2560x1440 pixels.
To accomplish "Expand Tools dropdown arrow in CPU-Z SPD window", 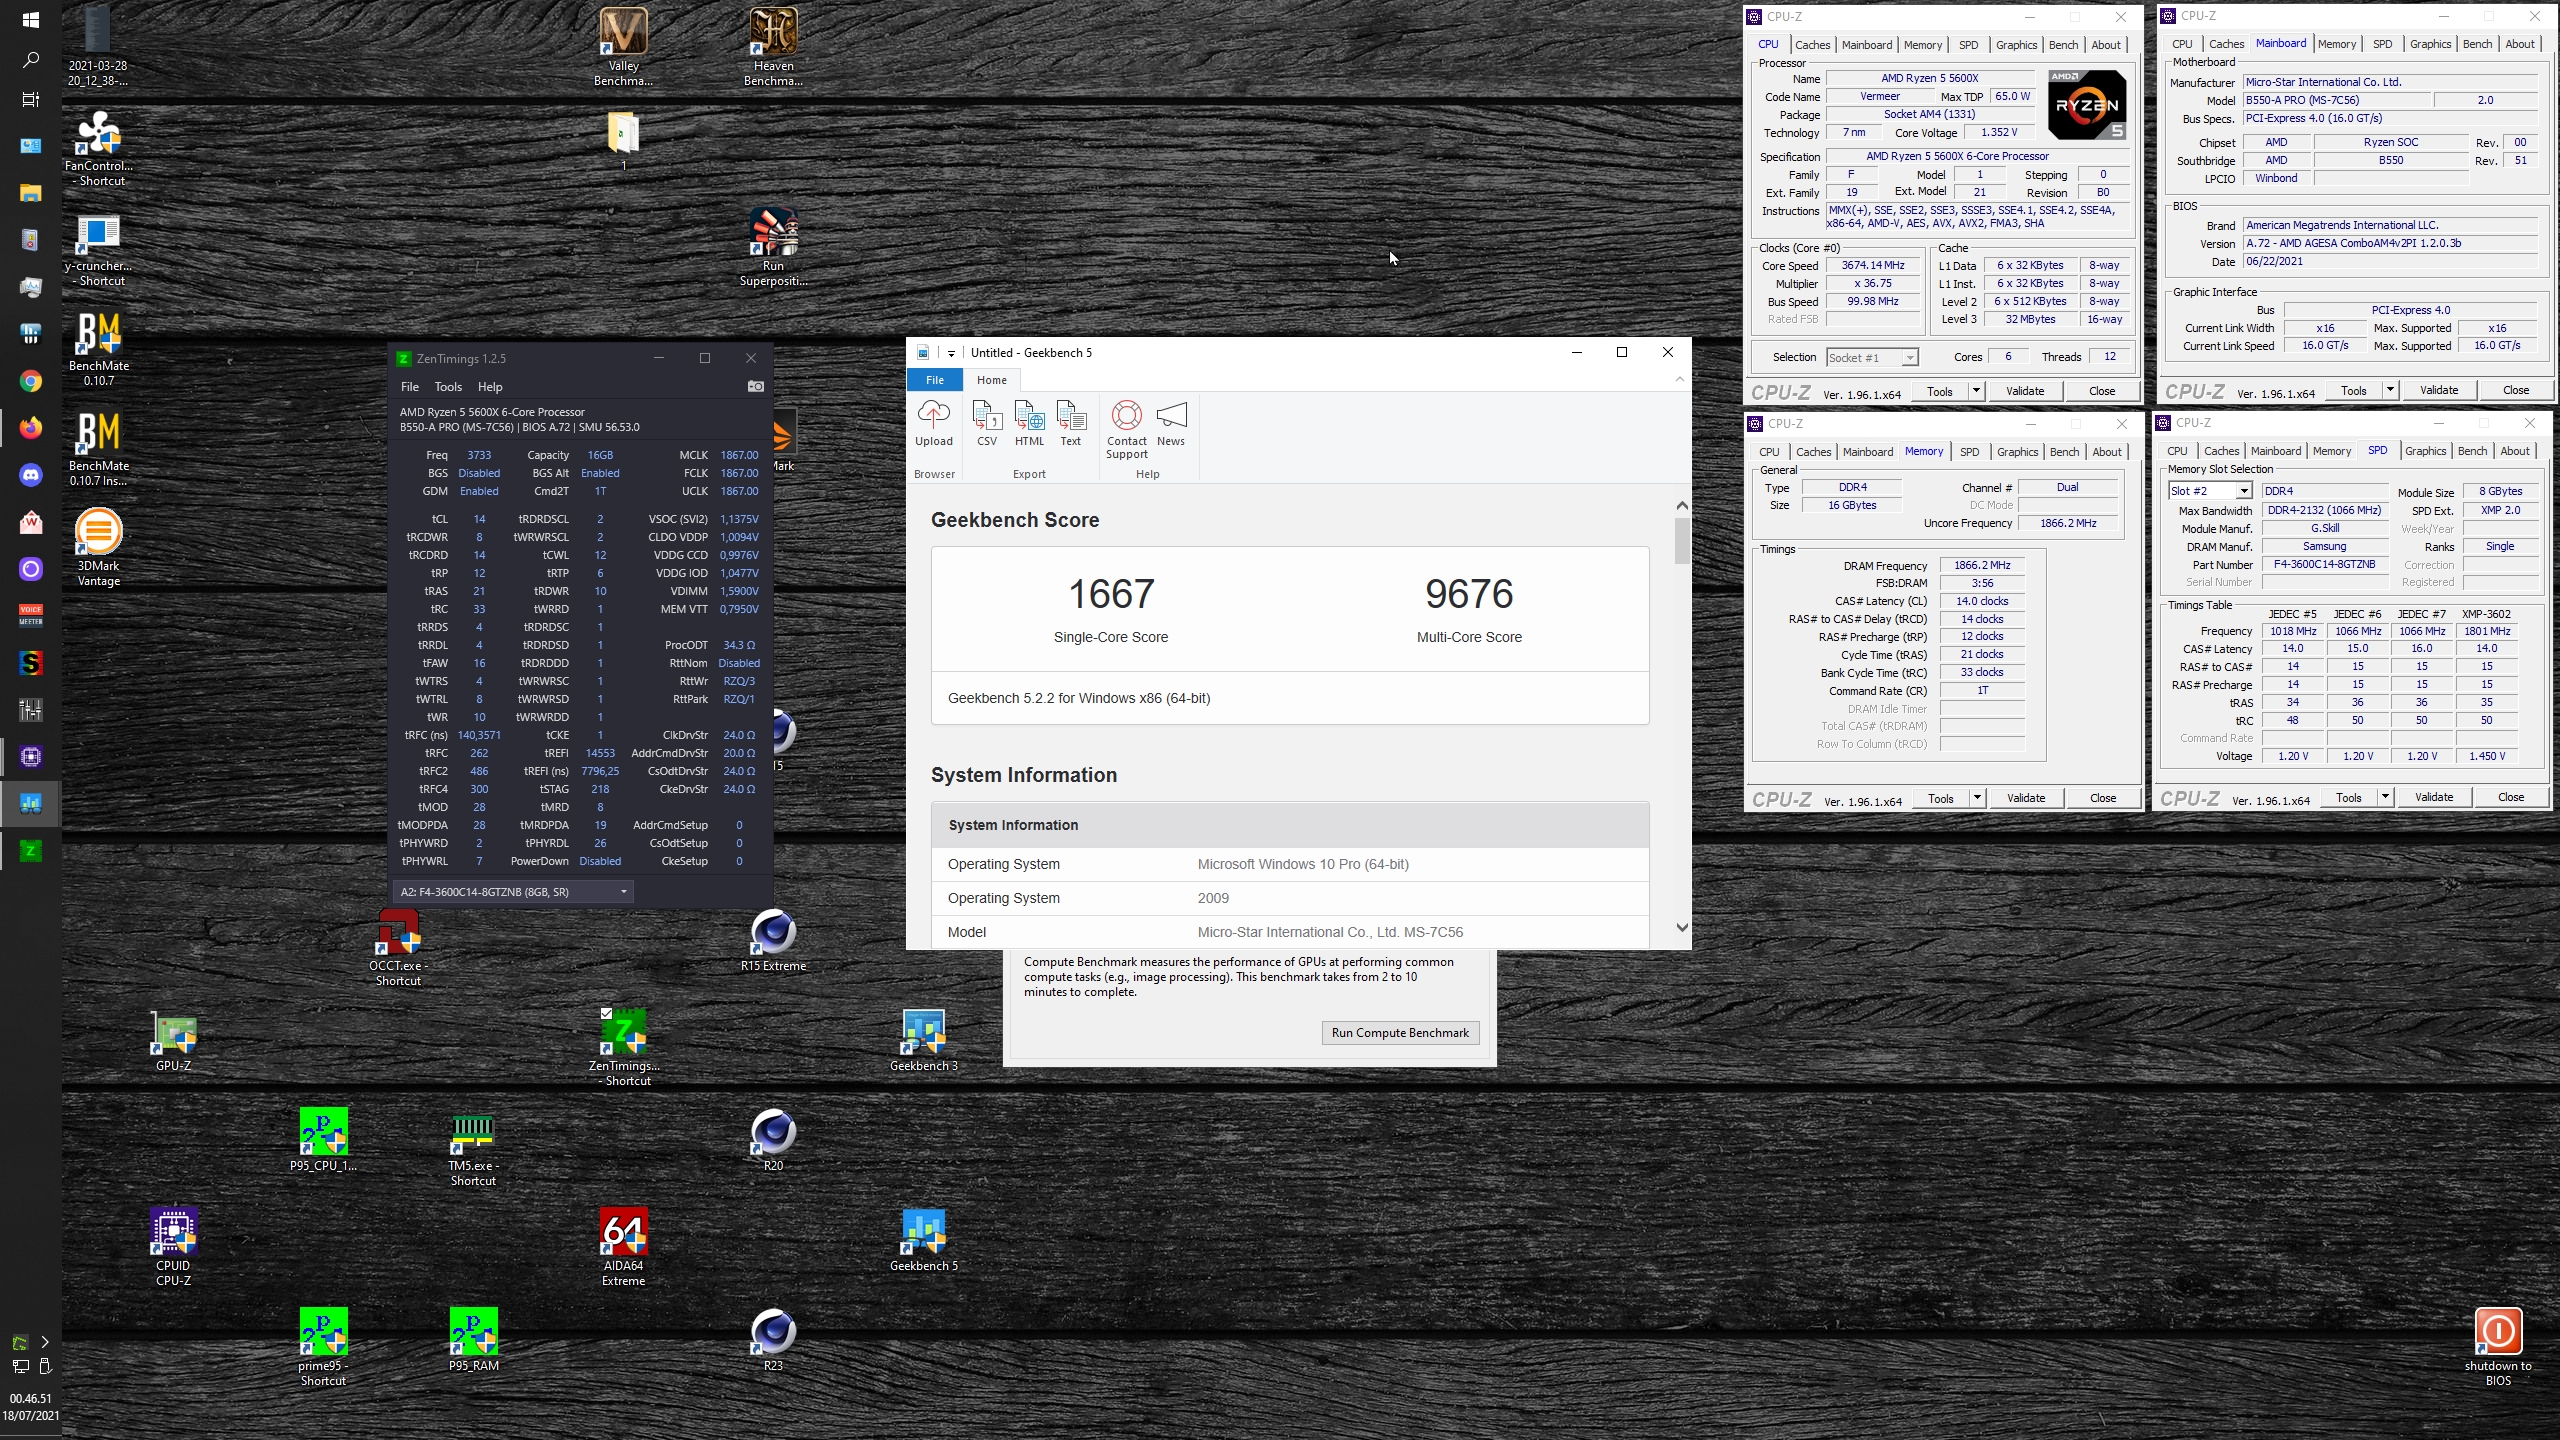I will pos(2385,797).
